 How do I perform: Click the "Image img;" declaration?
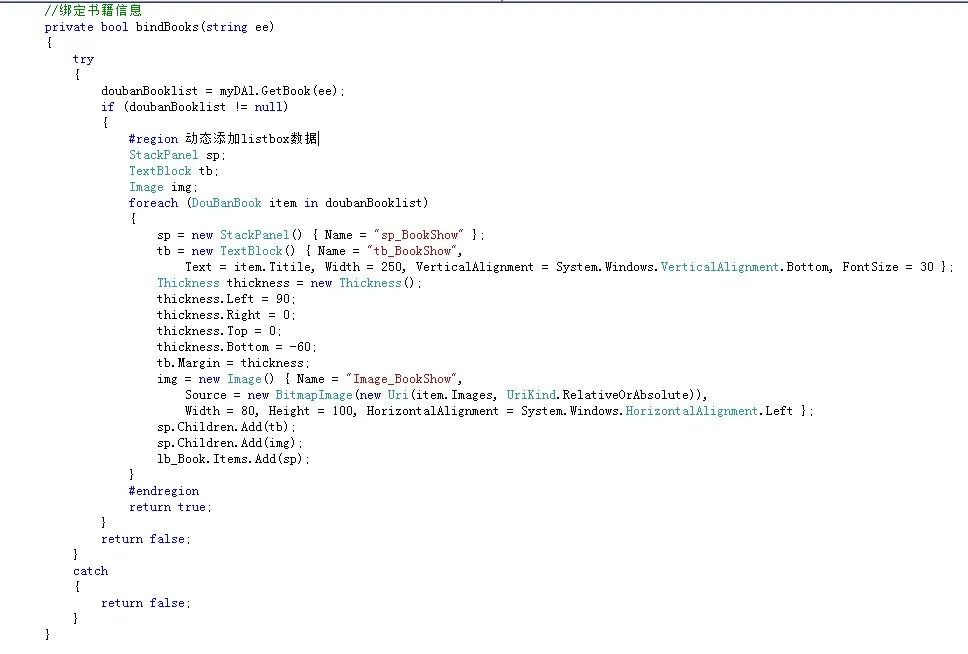click(x=163, y=187)
